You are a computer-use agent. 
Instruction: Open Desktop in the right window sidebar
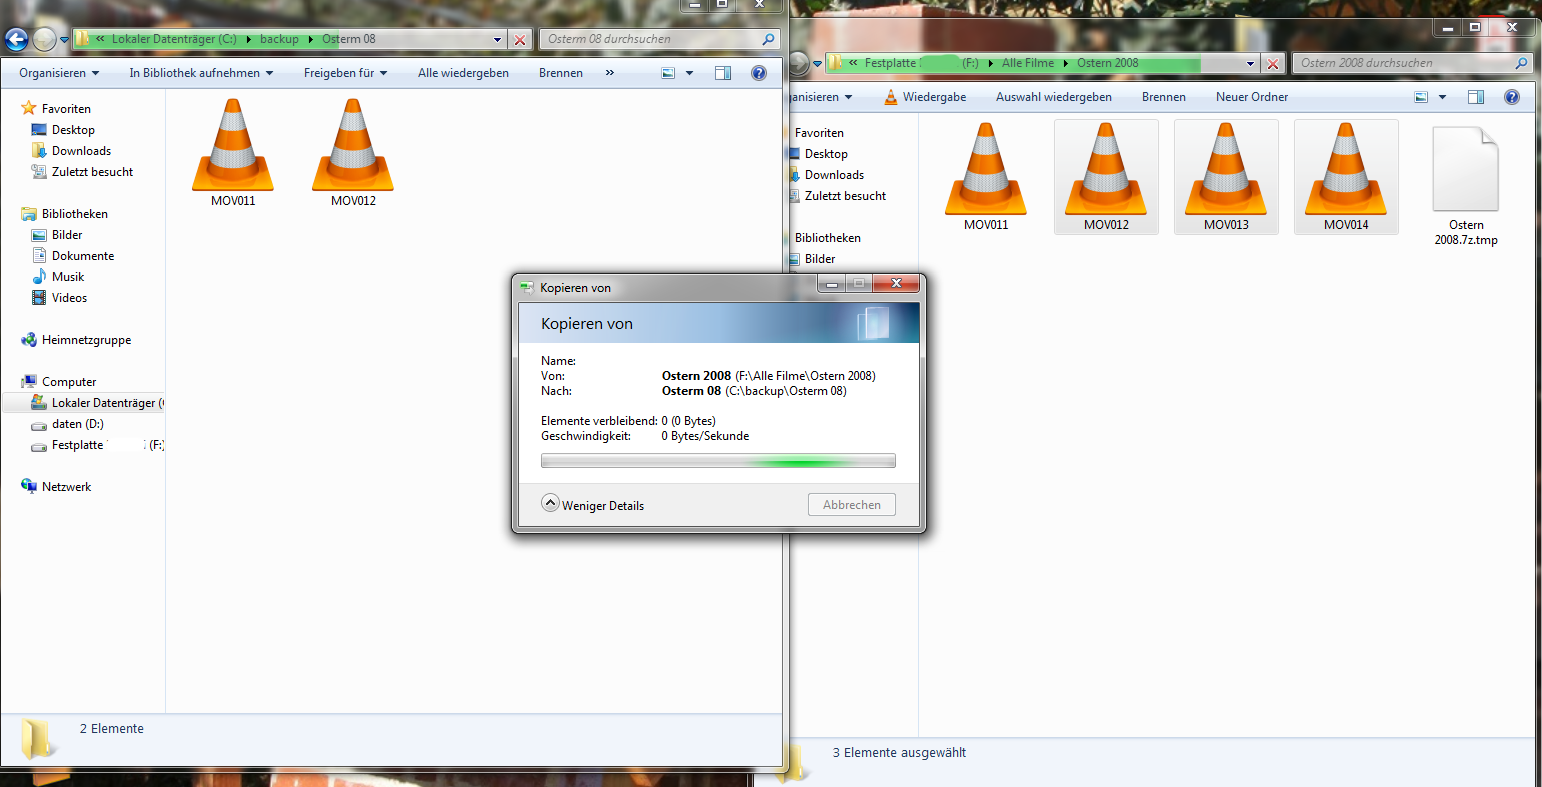826,154
